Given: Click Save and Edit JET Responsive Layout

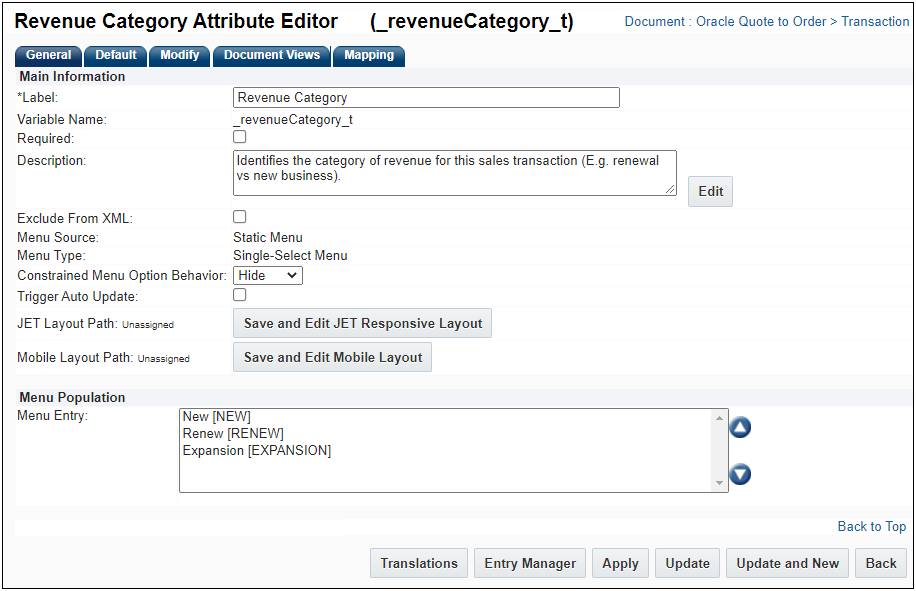Looking at the screenshot, I should [362, 323].
